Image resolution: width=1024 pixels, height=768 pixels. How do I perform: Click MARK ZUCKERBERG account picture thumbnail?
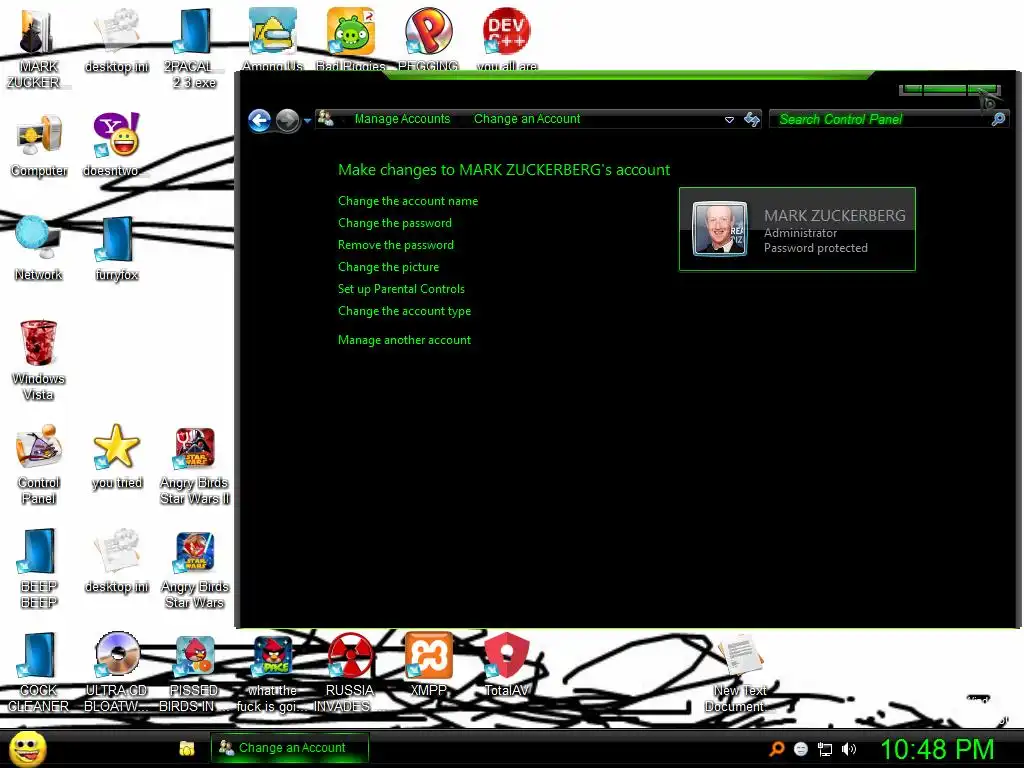click(x=719, y=229)
